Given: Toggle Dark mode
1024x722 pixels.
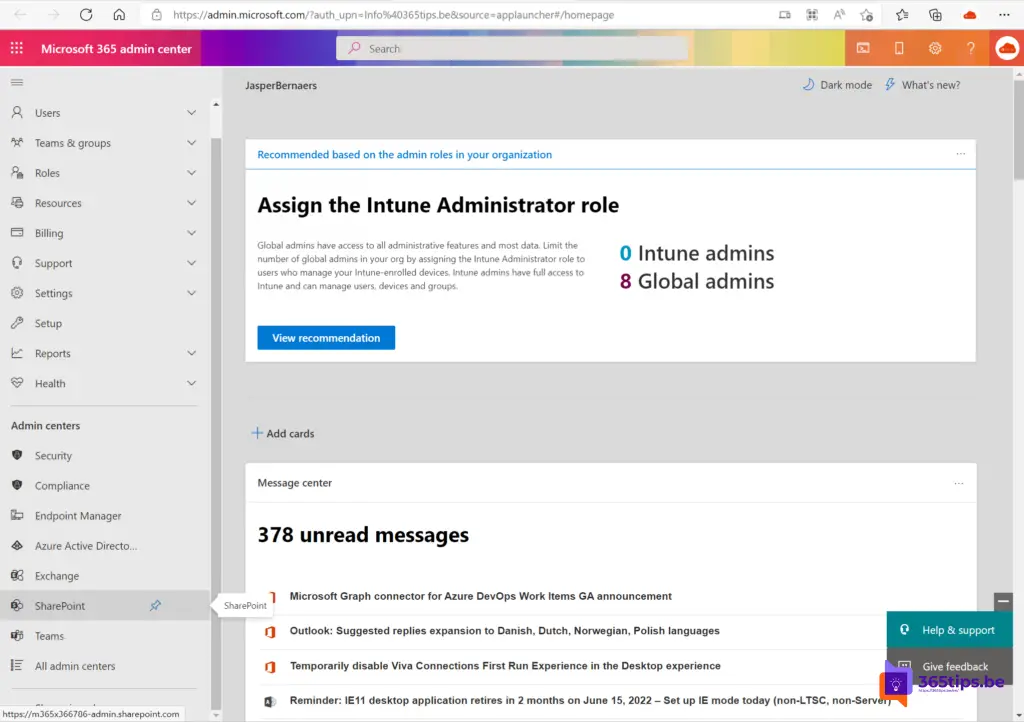Looking at the screenshot, I should [837, 85].
